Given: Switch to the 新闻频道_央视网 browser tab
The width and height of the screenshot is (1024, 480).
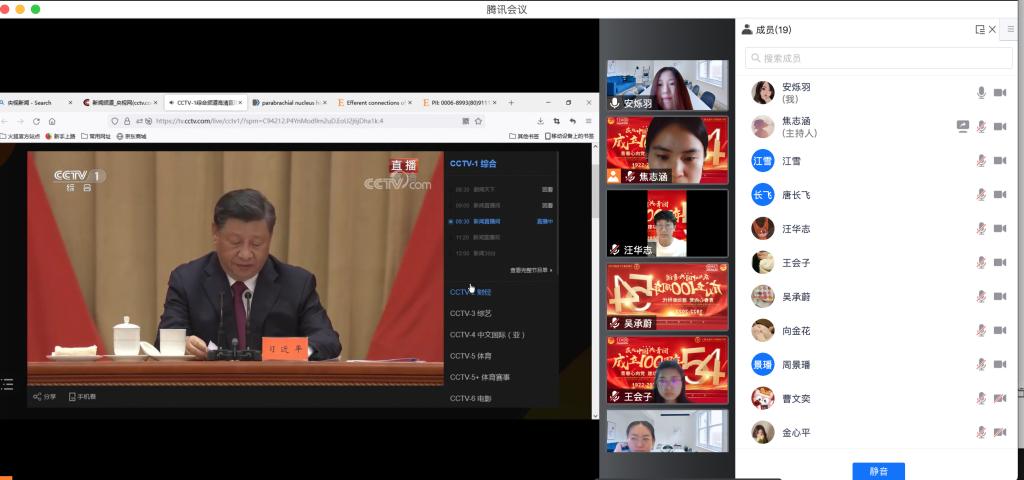Looking at the screenshot, I should coord(121,103).
